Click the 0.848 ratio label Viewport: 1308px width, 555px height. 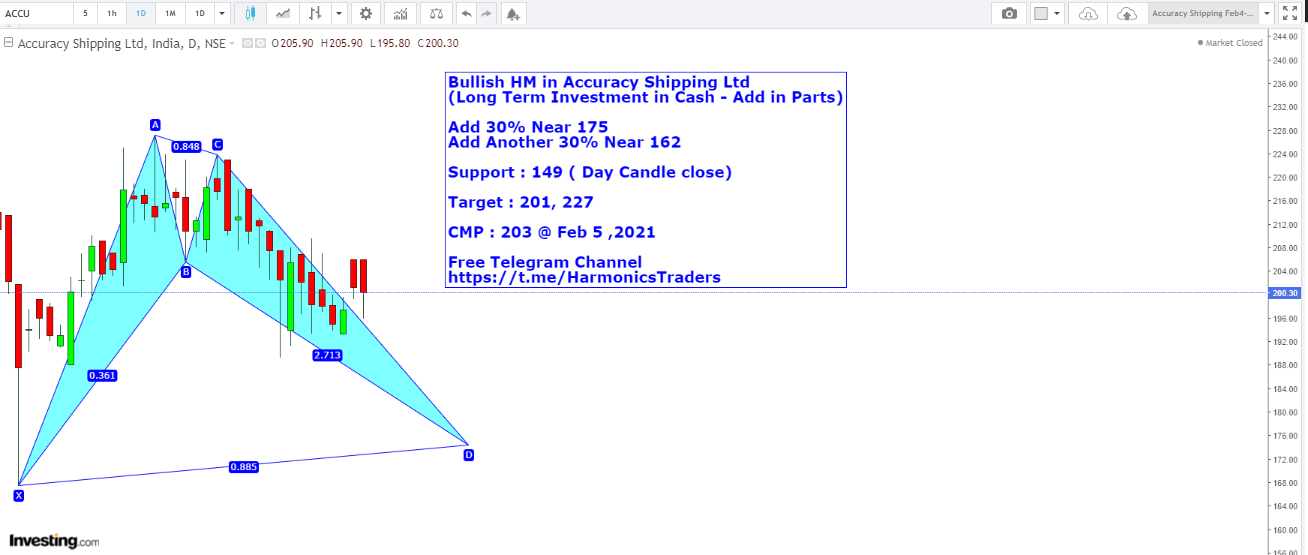coord(186,146)
